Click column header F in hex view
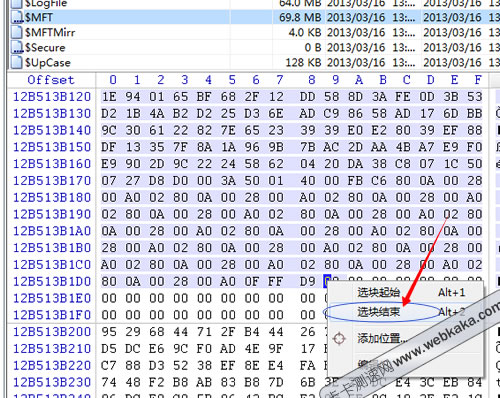The width and height of the screenshot is (500, 398). tap(478, 80)
